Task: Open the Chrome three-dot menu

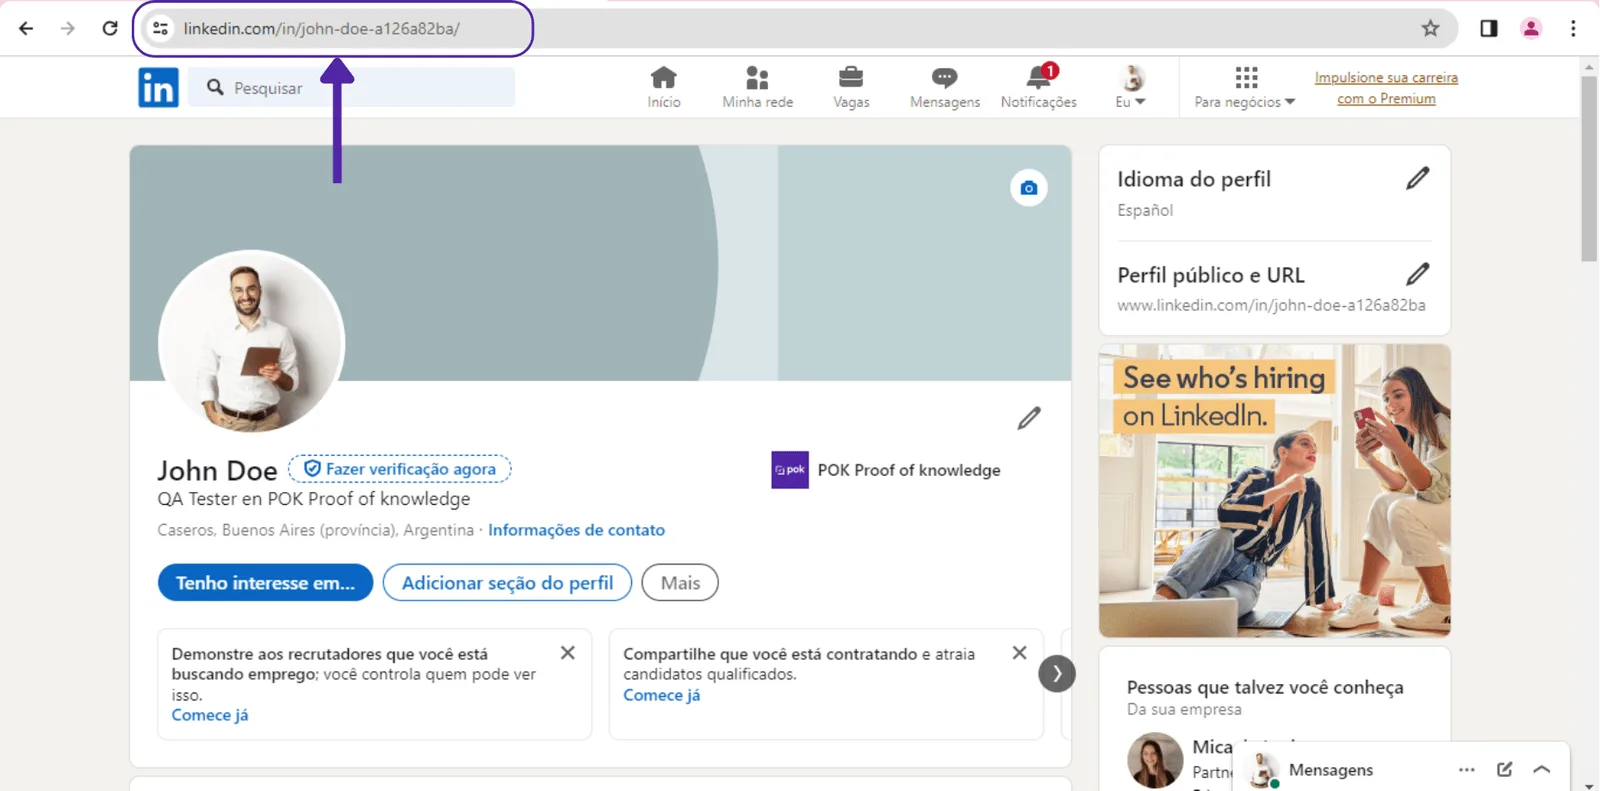Action: pyautogui.click(x=1573, y=28)
